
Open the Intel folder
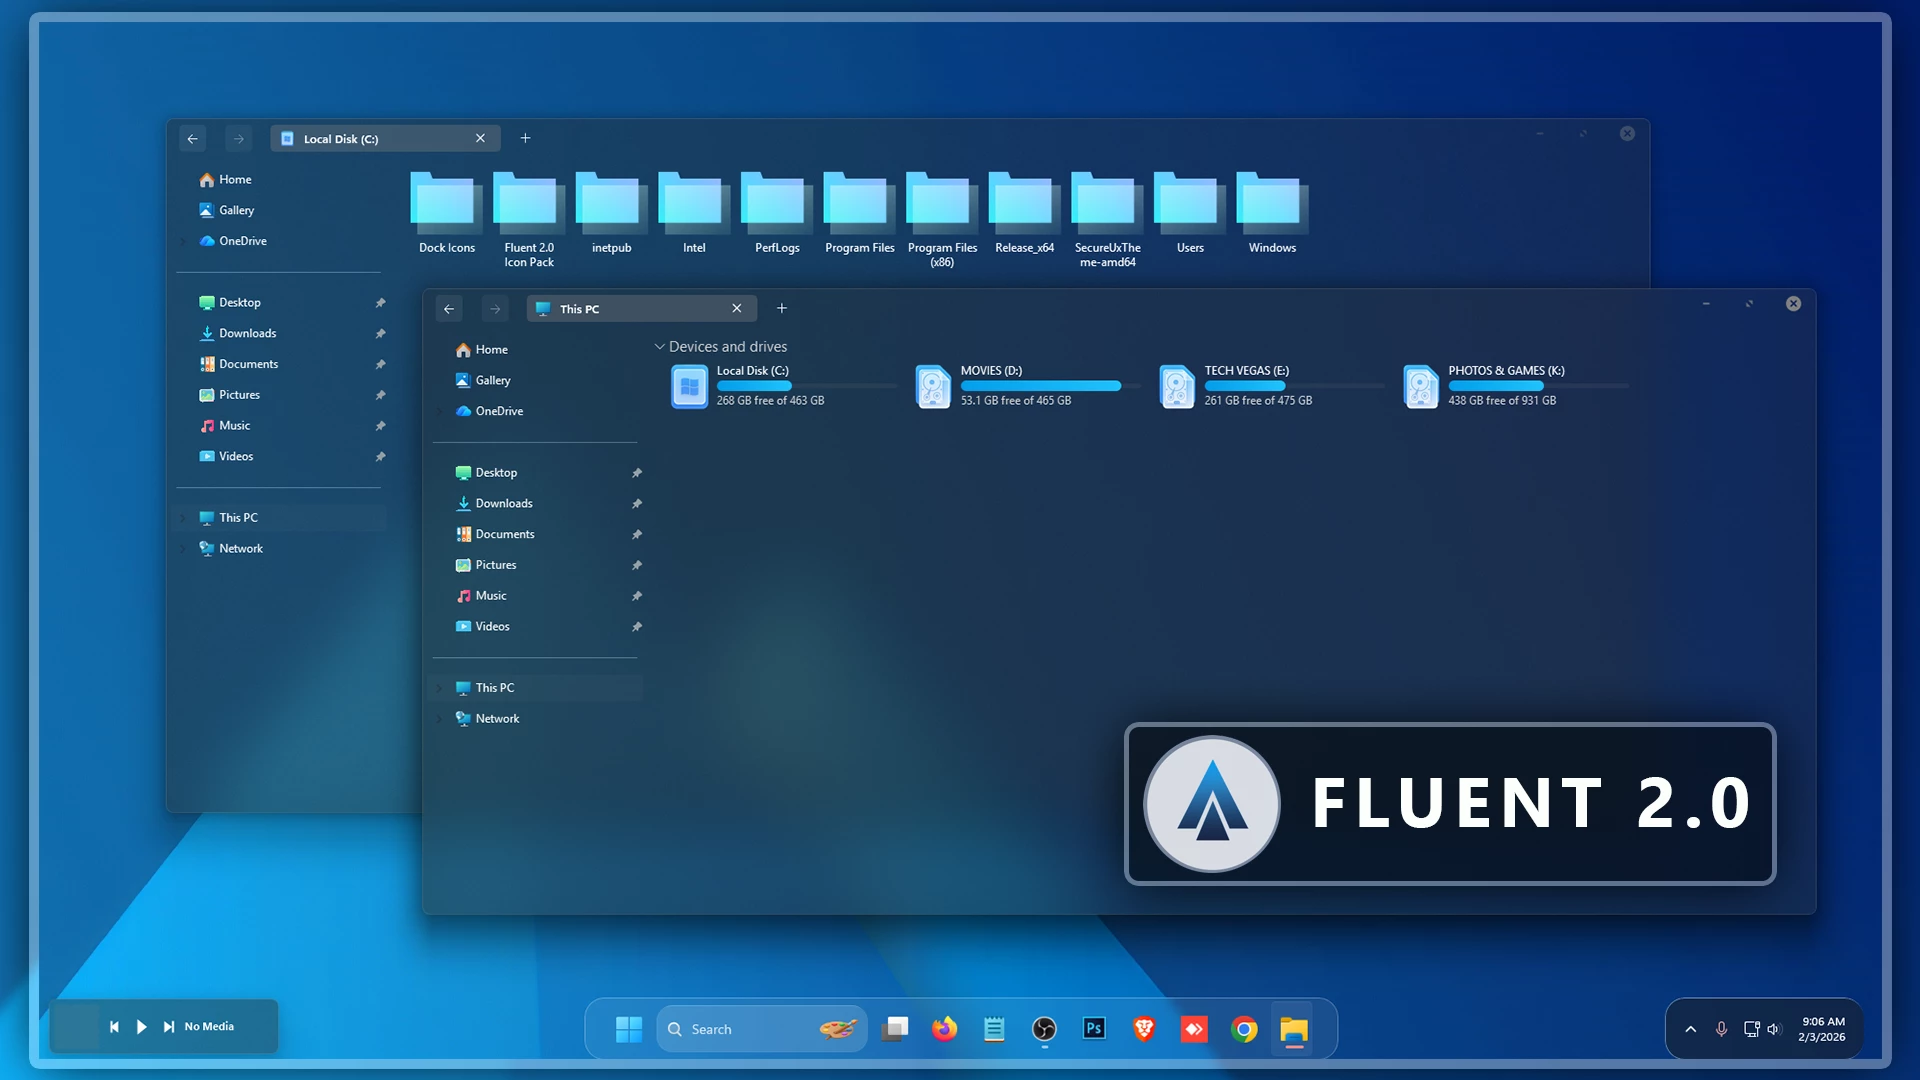pyautogui.click(x=694, y=213)
